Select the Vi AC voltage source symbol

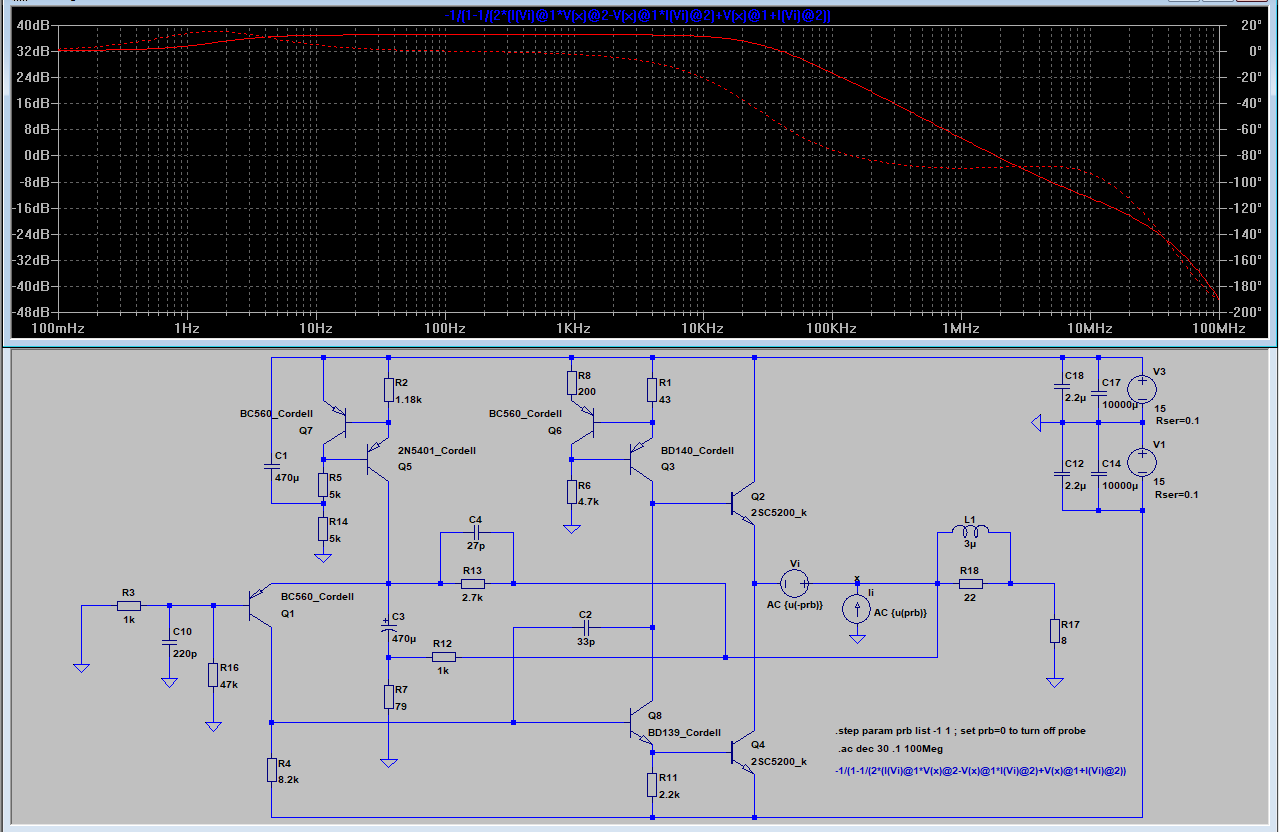click(x=795, y=582)
